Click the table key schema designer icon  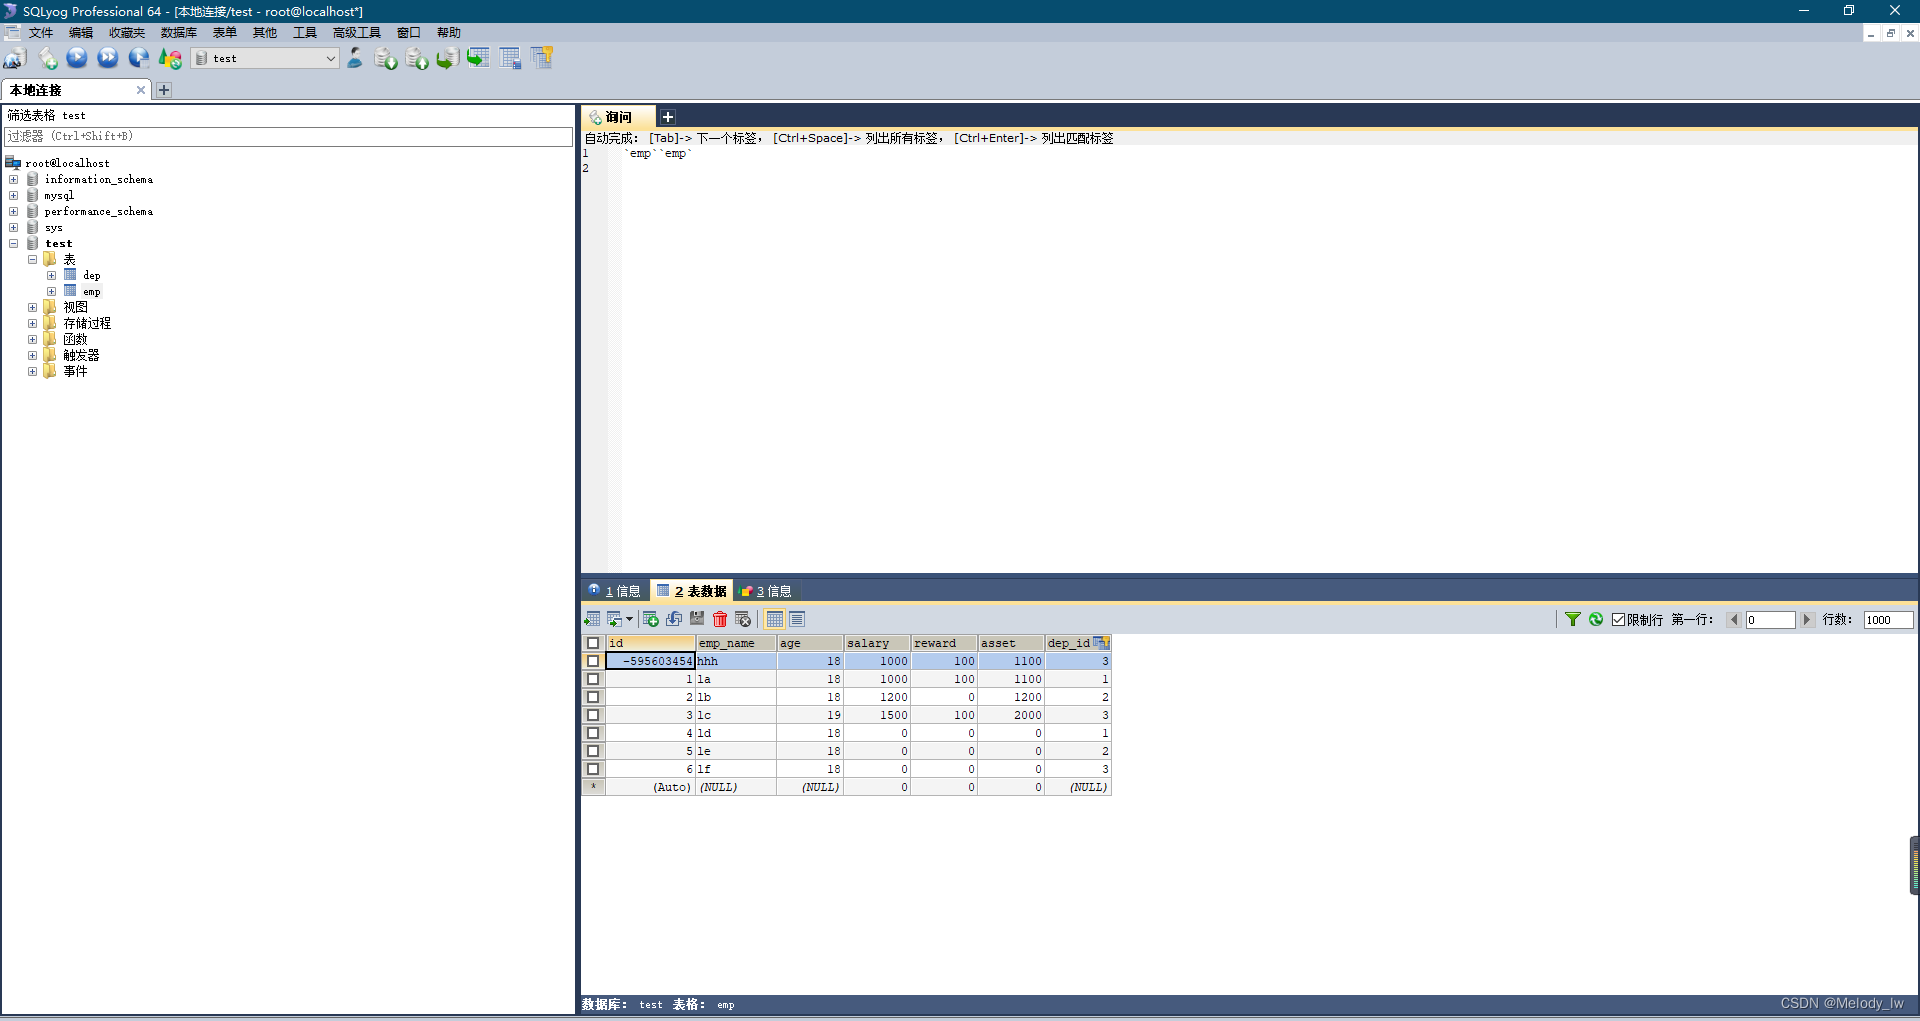(542, 58)
